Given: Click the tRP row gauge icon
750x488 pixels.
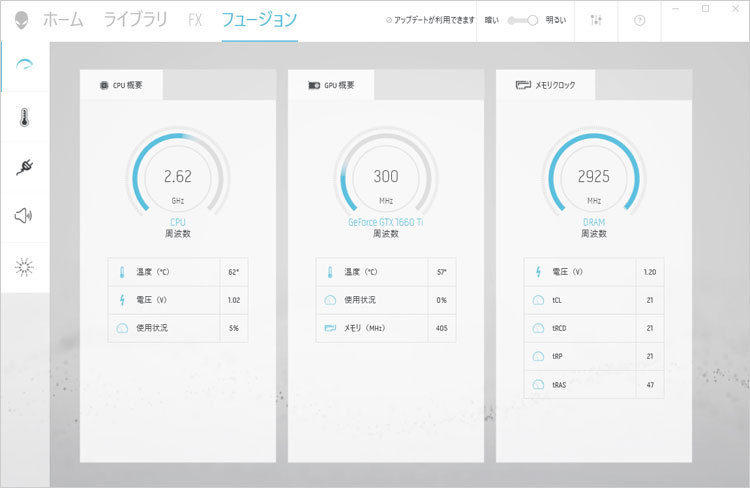Looking at the screenshot, I should (538, 356).
